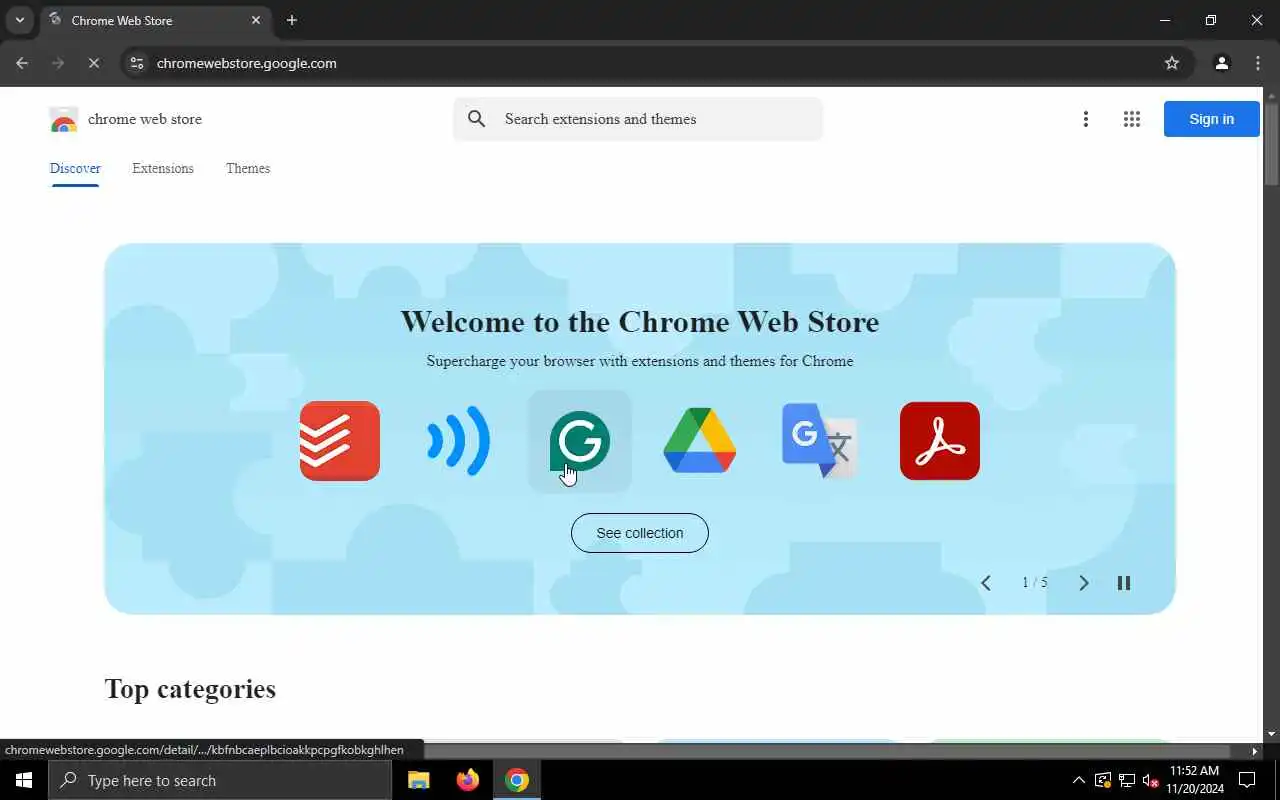This screenshot has height=800, width=1280.
Task: Sign in to the web store
Action: [x=1211, y=119]
